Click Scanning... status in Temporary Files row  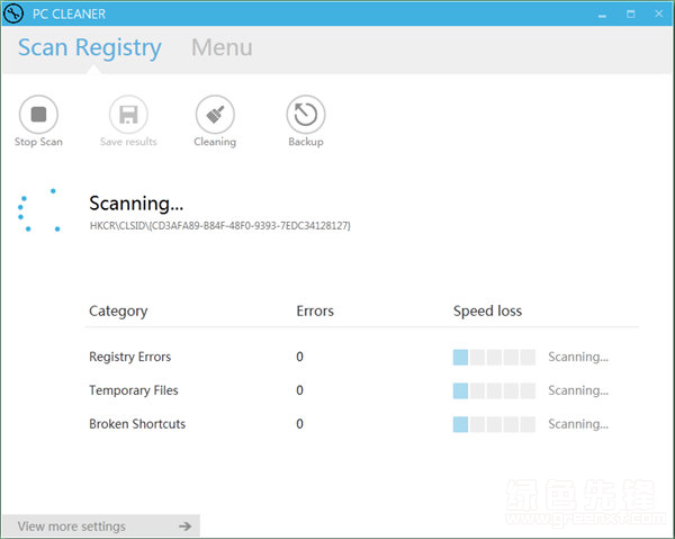578,390
